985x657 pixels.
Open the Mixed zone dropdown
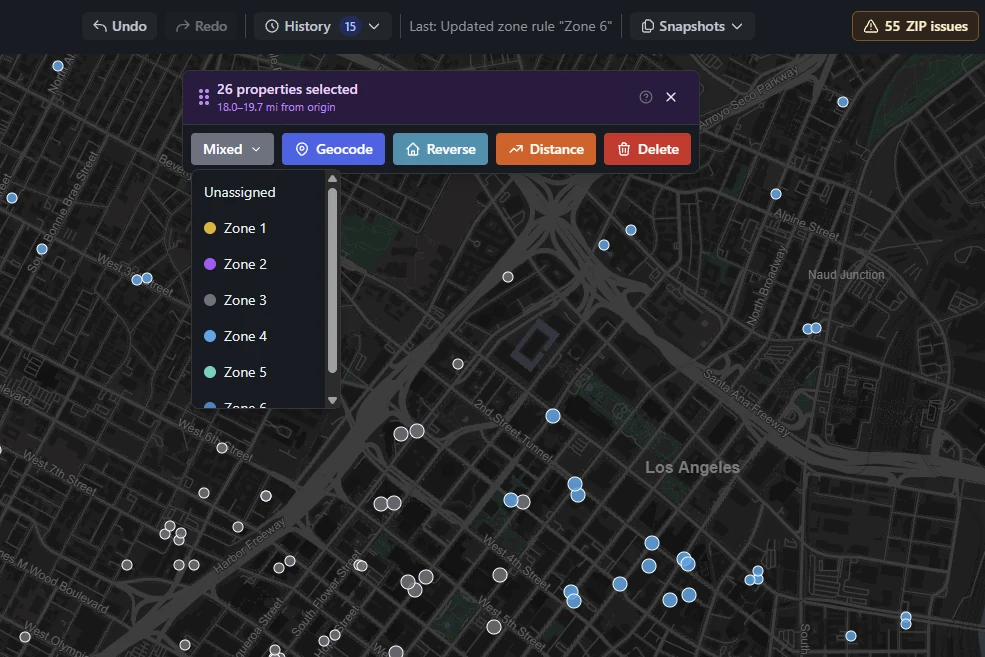click(x=232, y=149)
